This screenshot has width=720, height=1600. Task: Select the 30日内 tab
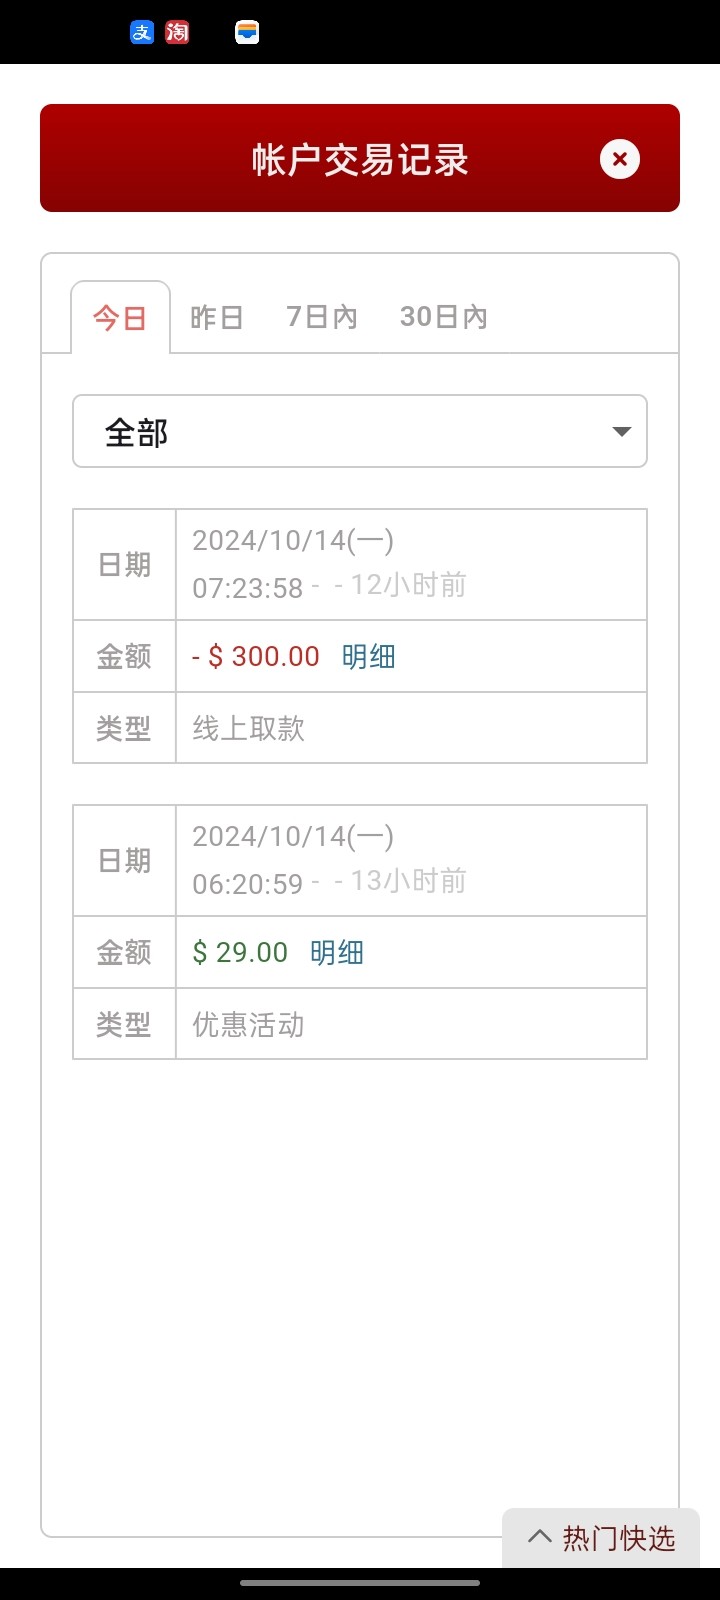tap(443, 318)
